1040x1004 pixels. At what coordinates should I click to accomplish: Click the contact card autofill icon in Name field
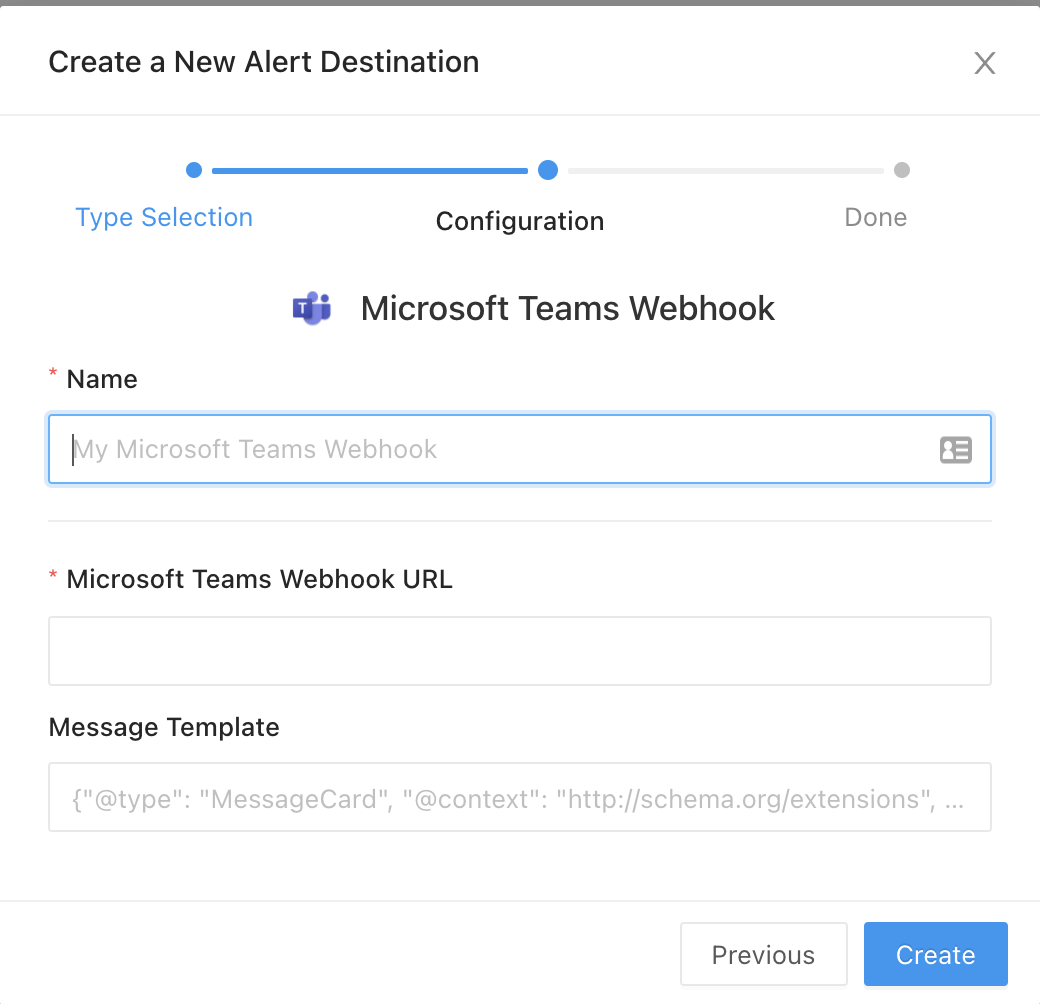point(956,450)
